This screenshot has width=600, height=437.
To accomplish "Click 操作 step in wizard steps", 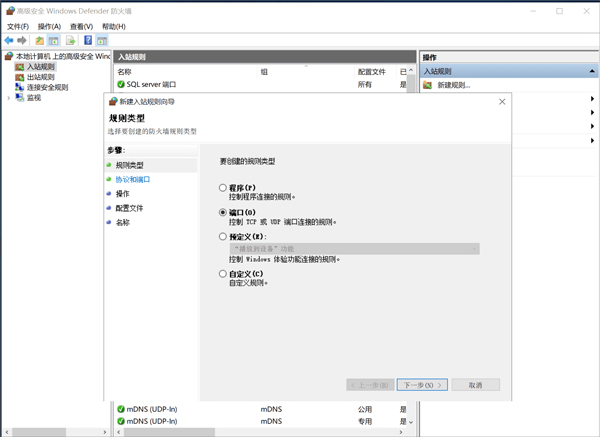I will click(x=122, y=194).
